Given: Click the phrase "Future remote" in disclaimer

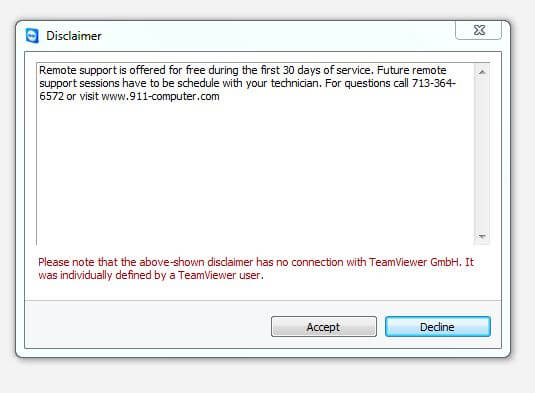Looking at the screenshot, I should point(411,70).
